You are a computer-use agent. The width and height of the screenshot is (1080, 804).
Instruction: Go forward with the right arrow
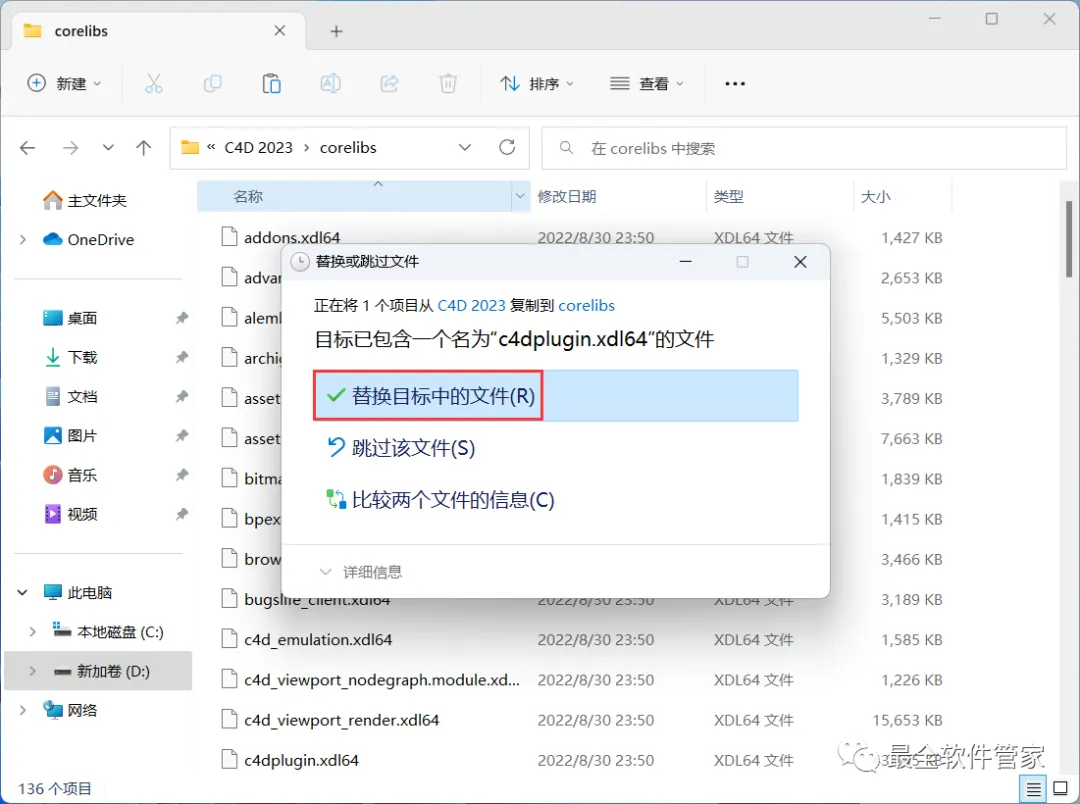coord(70,147)
